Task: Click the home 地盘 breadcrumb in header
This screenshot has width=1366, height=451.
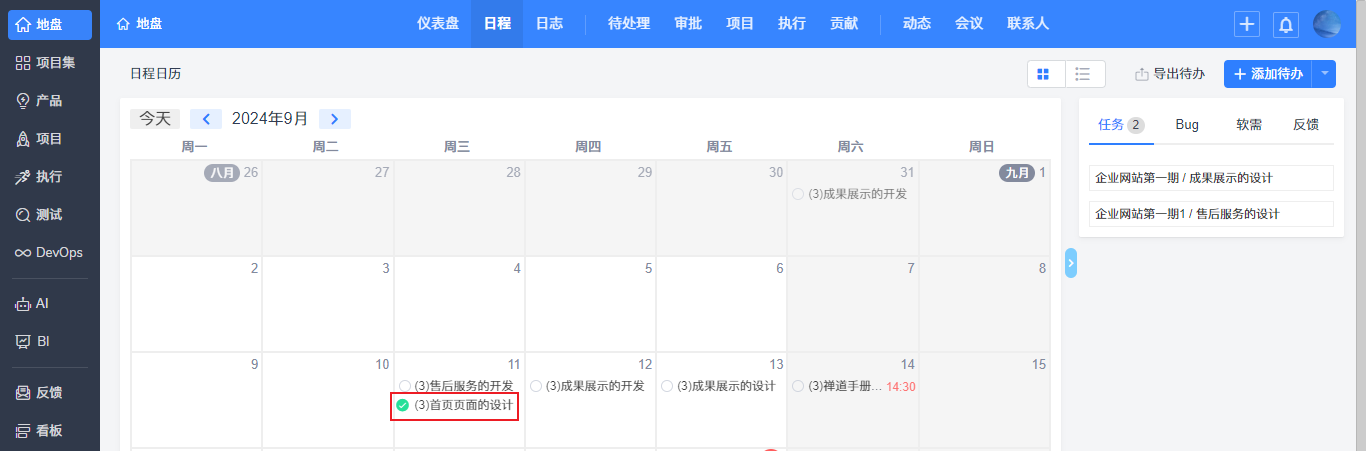Action: (139, 24)
